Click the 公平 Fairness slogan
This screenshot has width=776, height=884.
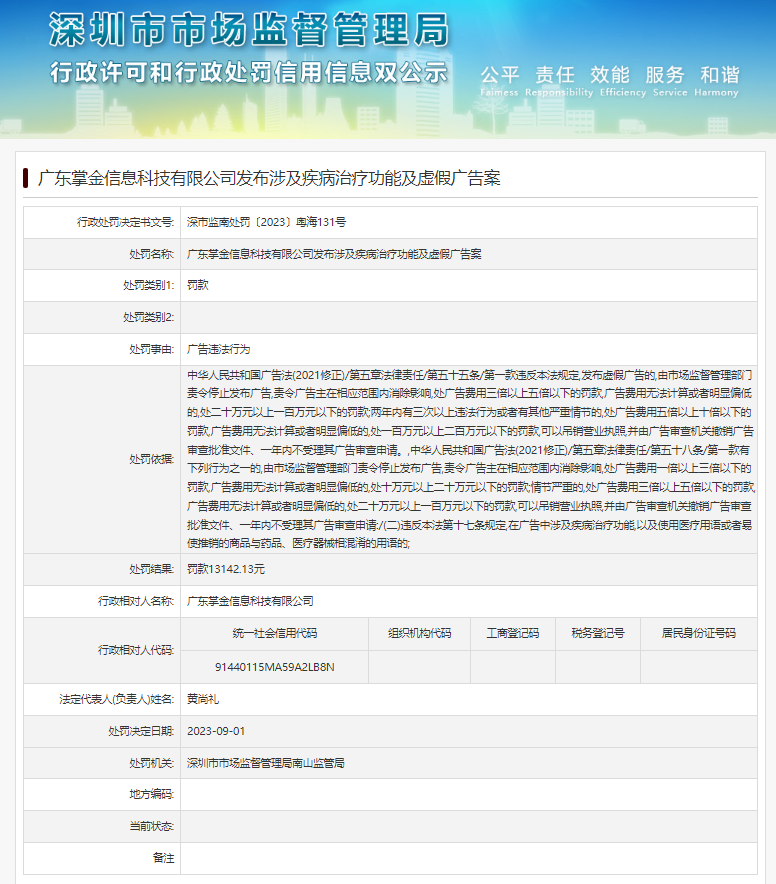(x=500, y=81)
